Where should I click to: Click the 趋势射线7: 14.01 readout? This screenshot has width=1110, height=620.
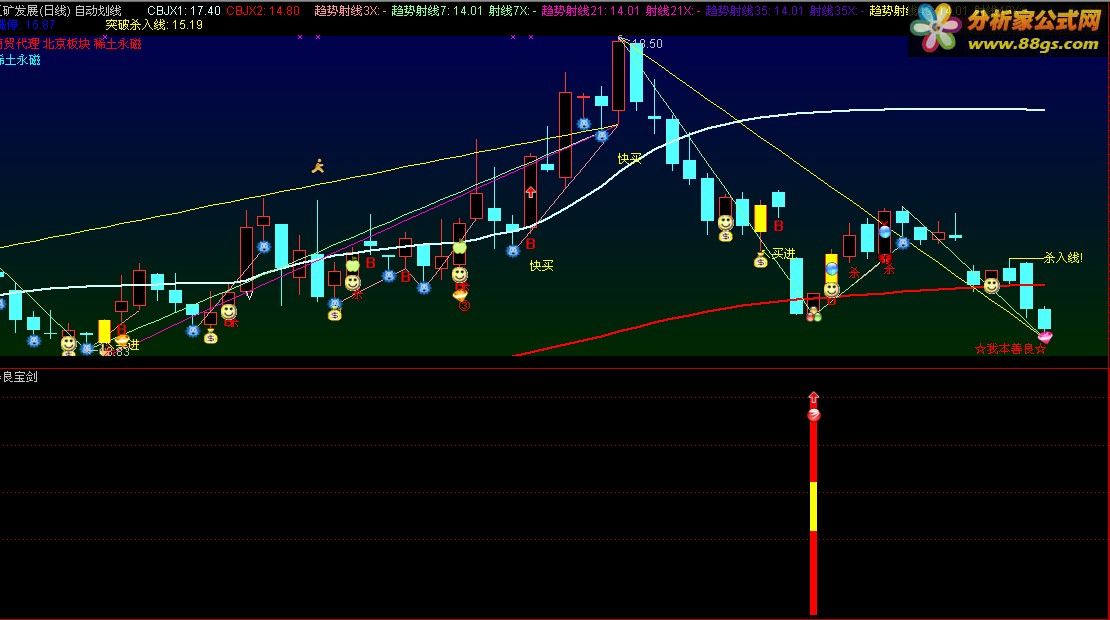[437, 11]
